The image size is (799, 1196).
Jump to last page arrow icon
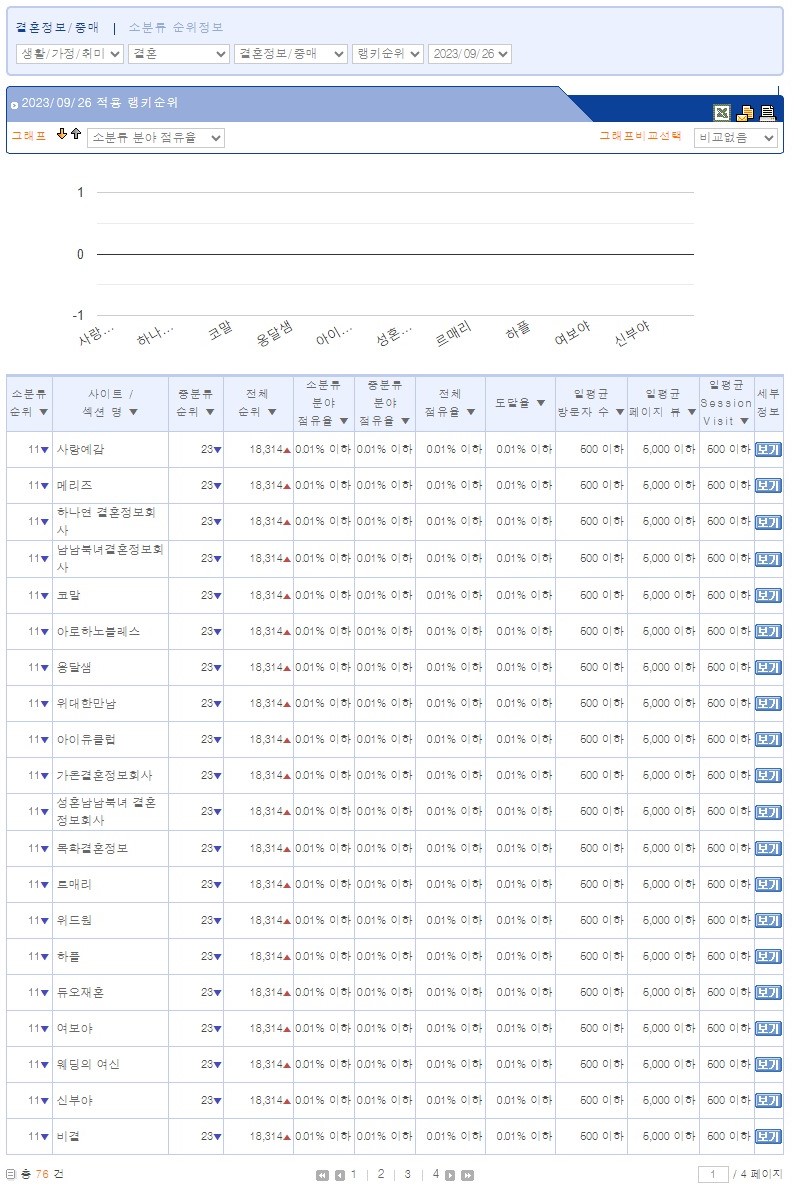click(x=467, y=1175)
